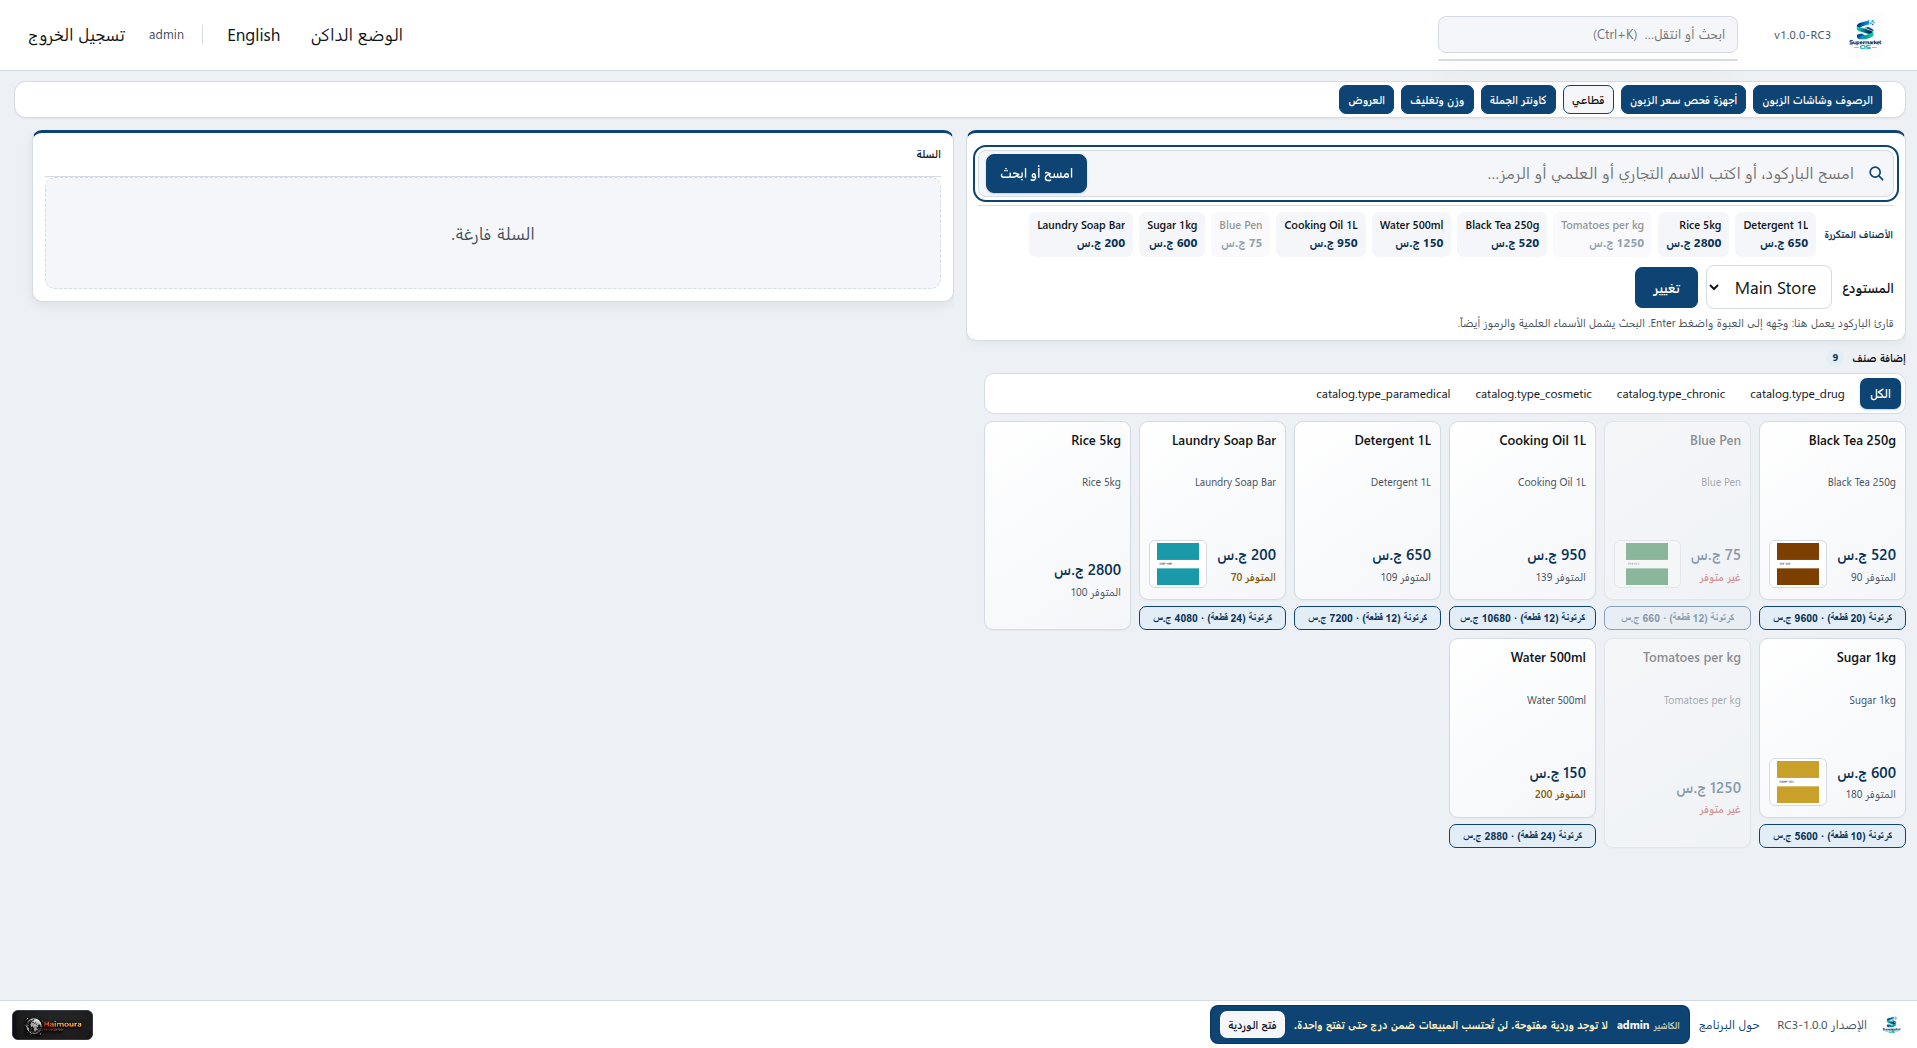
Task: Select the Water 500ml product card
Action: (1522, 728)
